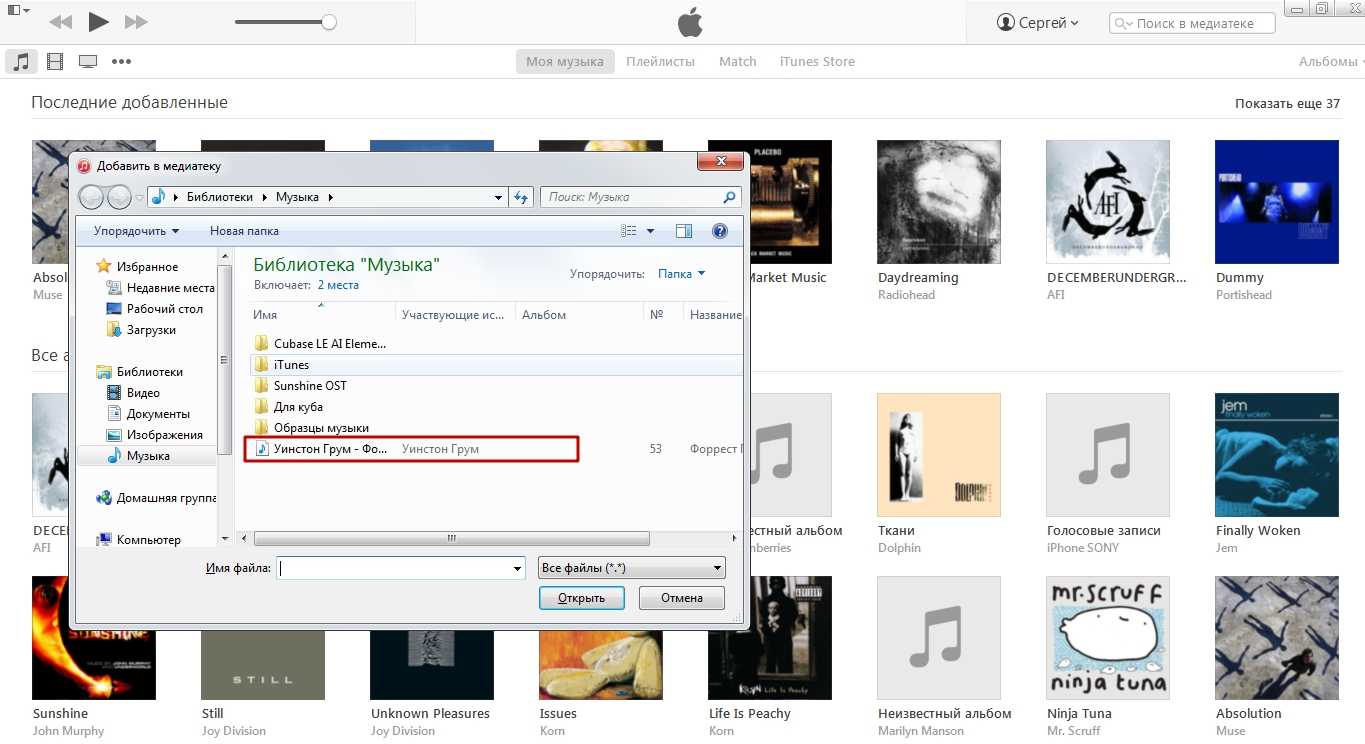Open the Сергей account menu
The image size is (1365, 744).
(1039, 22)
